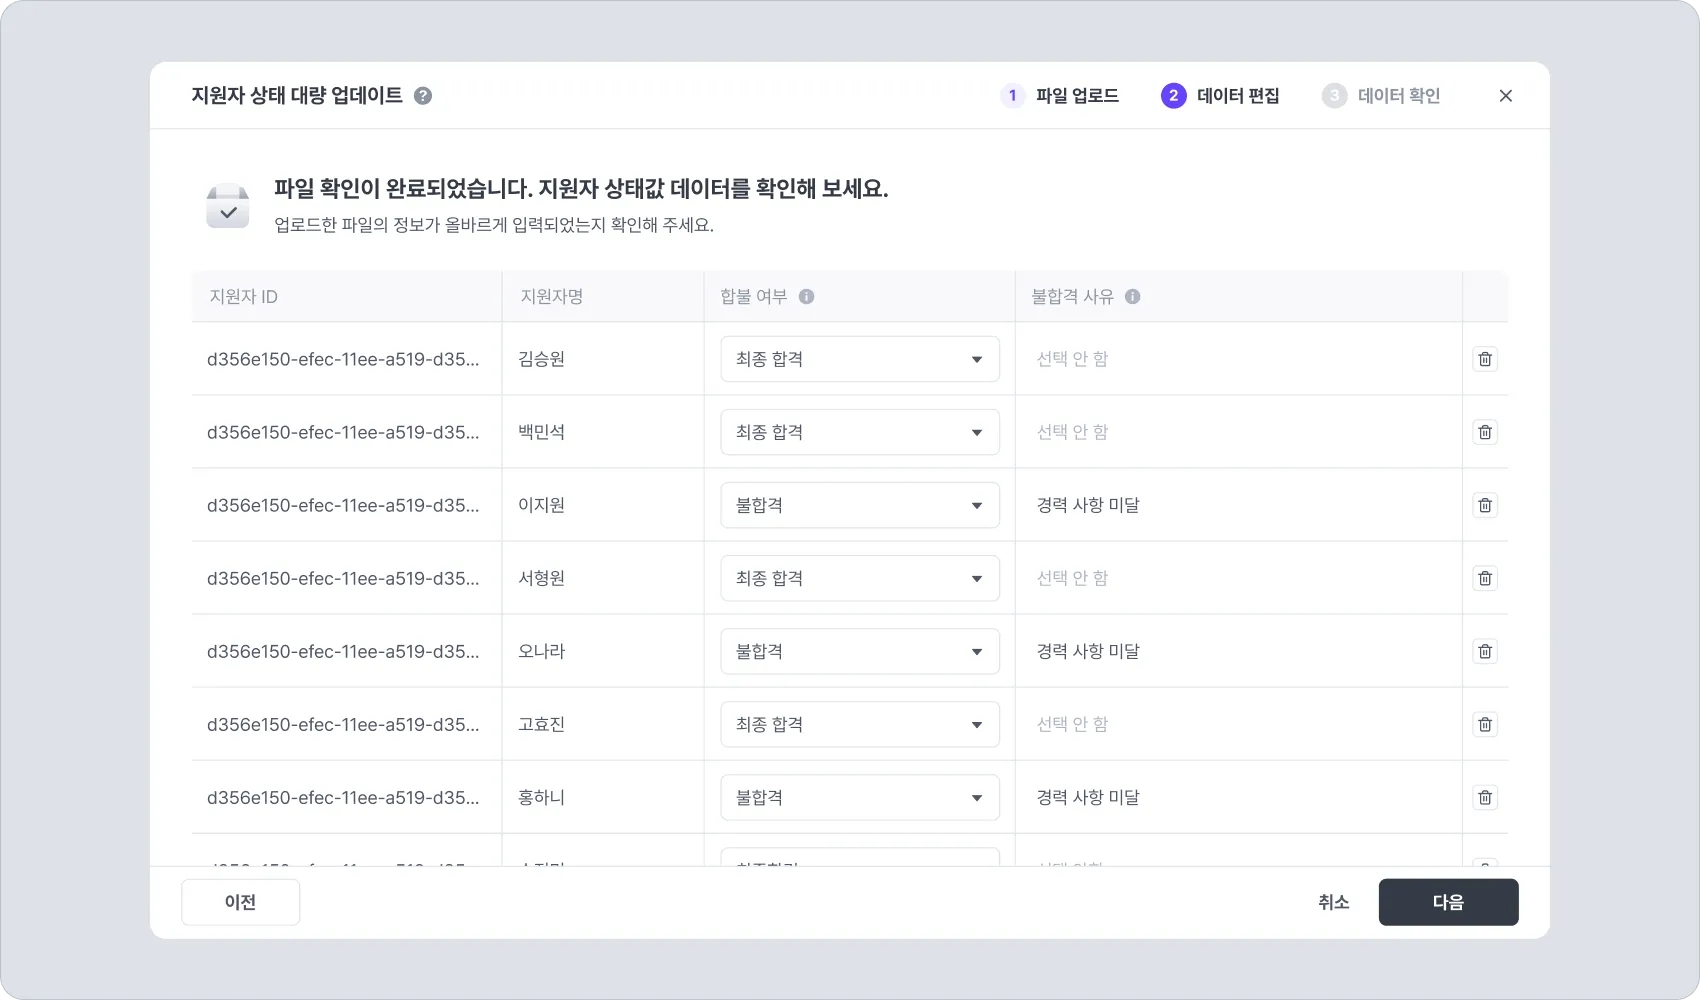
Task: Click trash icon for 고효진 row
Action: pyautogui.click(x=1485, y=724)
